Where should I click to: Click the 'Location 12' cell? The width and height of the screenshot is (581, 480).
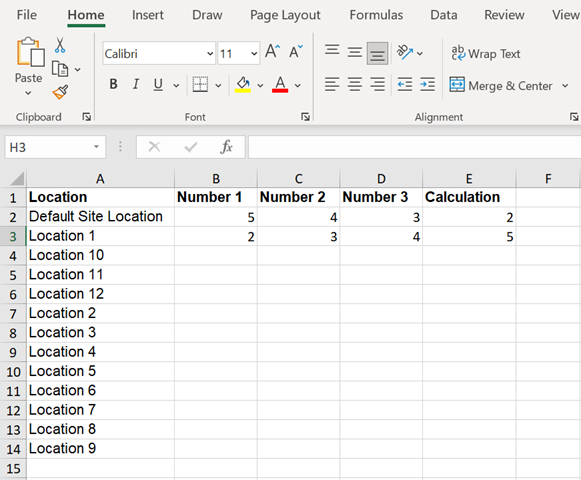(x=100, y=294)
